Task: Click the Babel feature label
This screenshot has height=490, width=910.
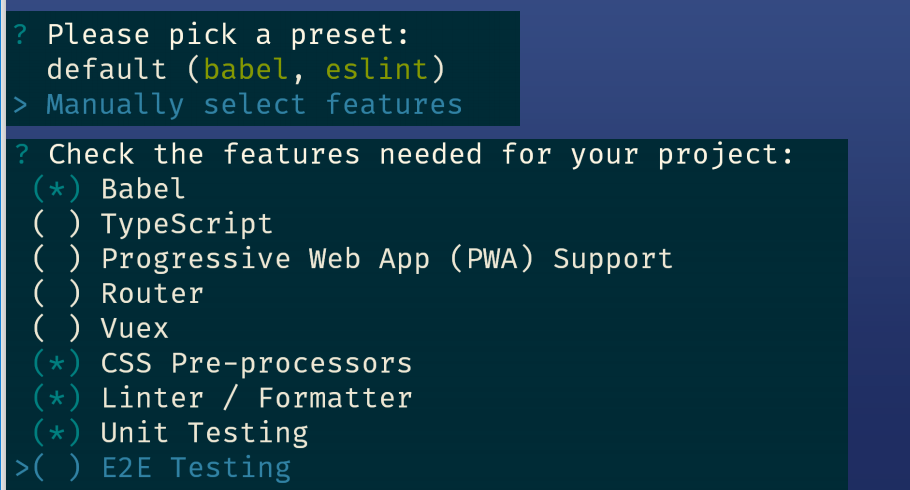Action: point(143,189)
